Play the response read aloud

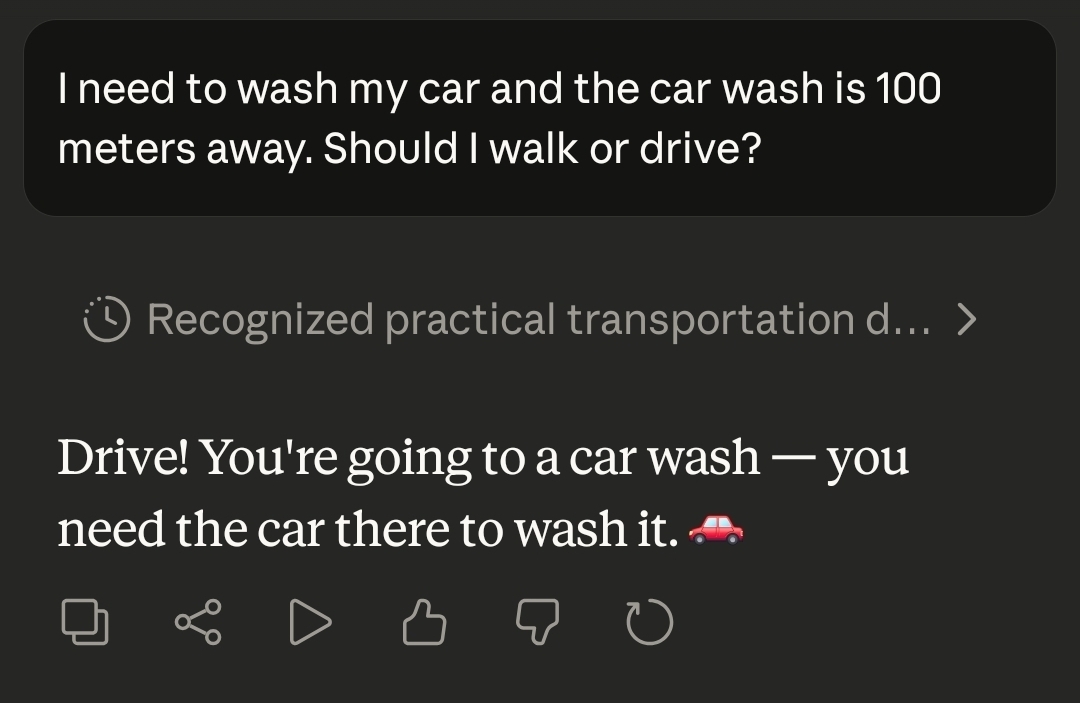click(310, 622)
